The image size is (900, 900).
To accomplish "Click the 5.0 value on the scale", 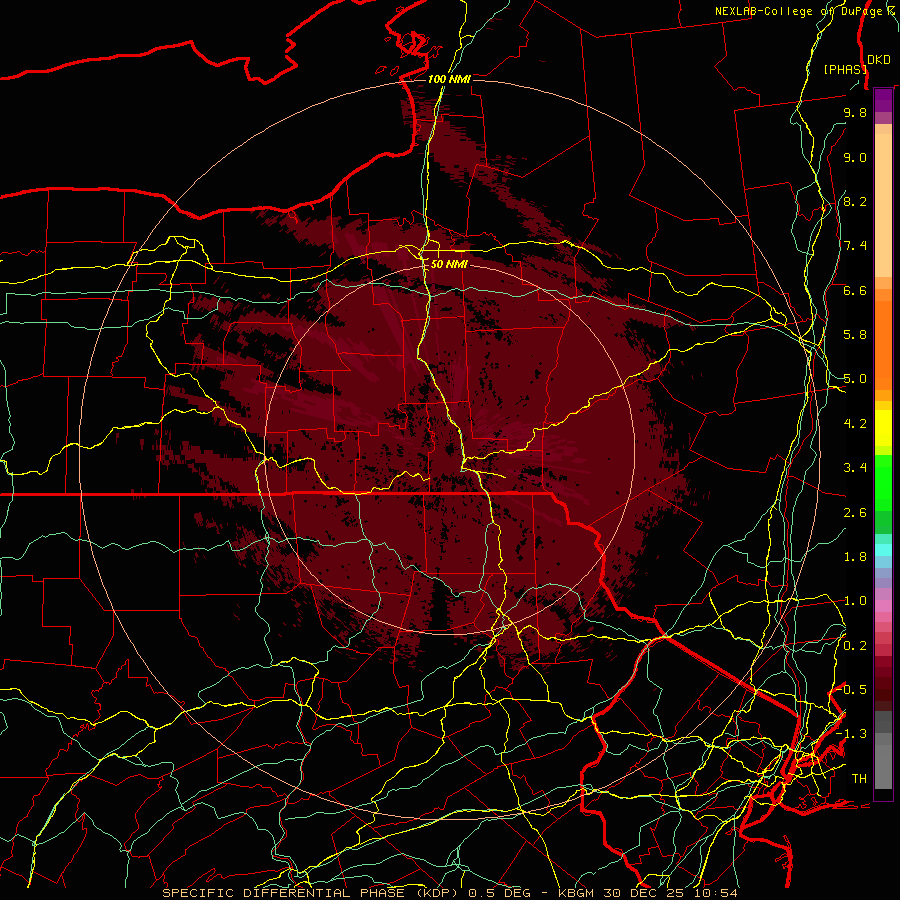I will point(855,379).
